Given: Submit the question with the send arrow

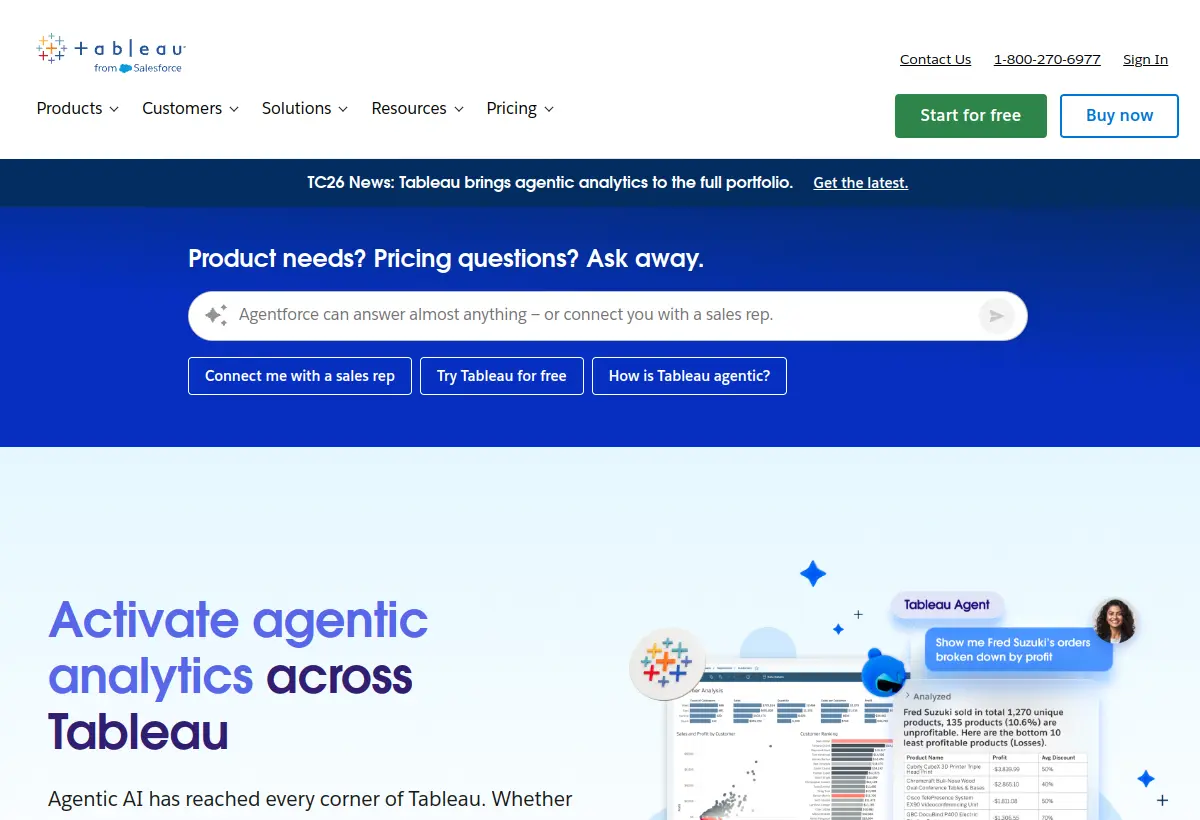Looking at the screenshot, I should point(996,316).
